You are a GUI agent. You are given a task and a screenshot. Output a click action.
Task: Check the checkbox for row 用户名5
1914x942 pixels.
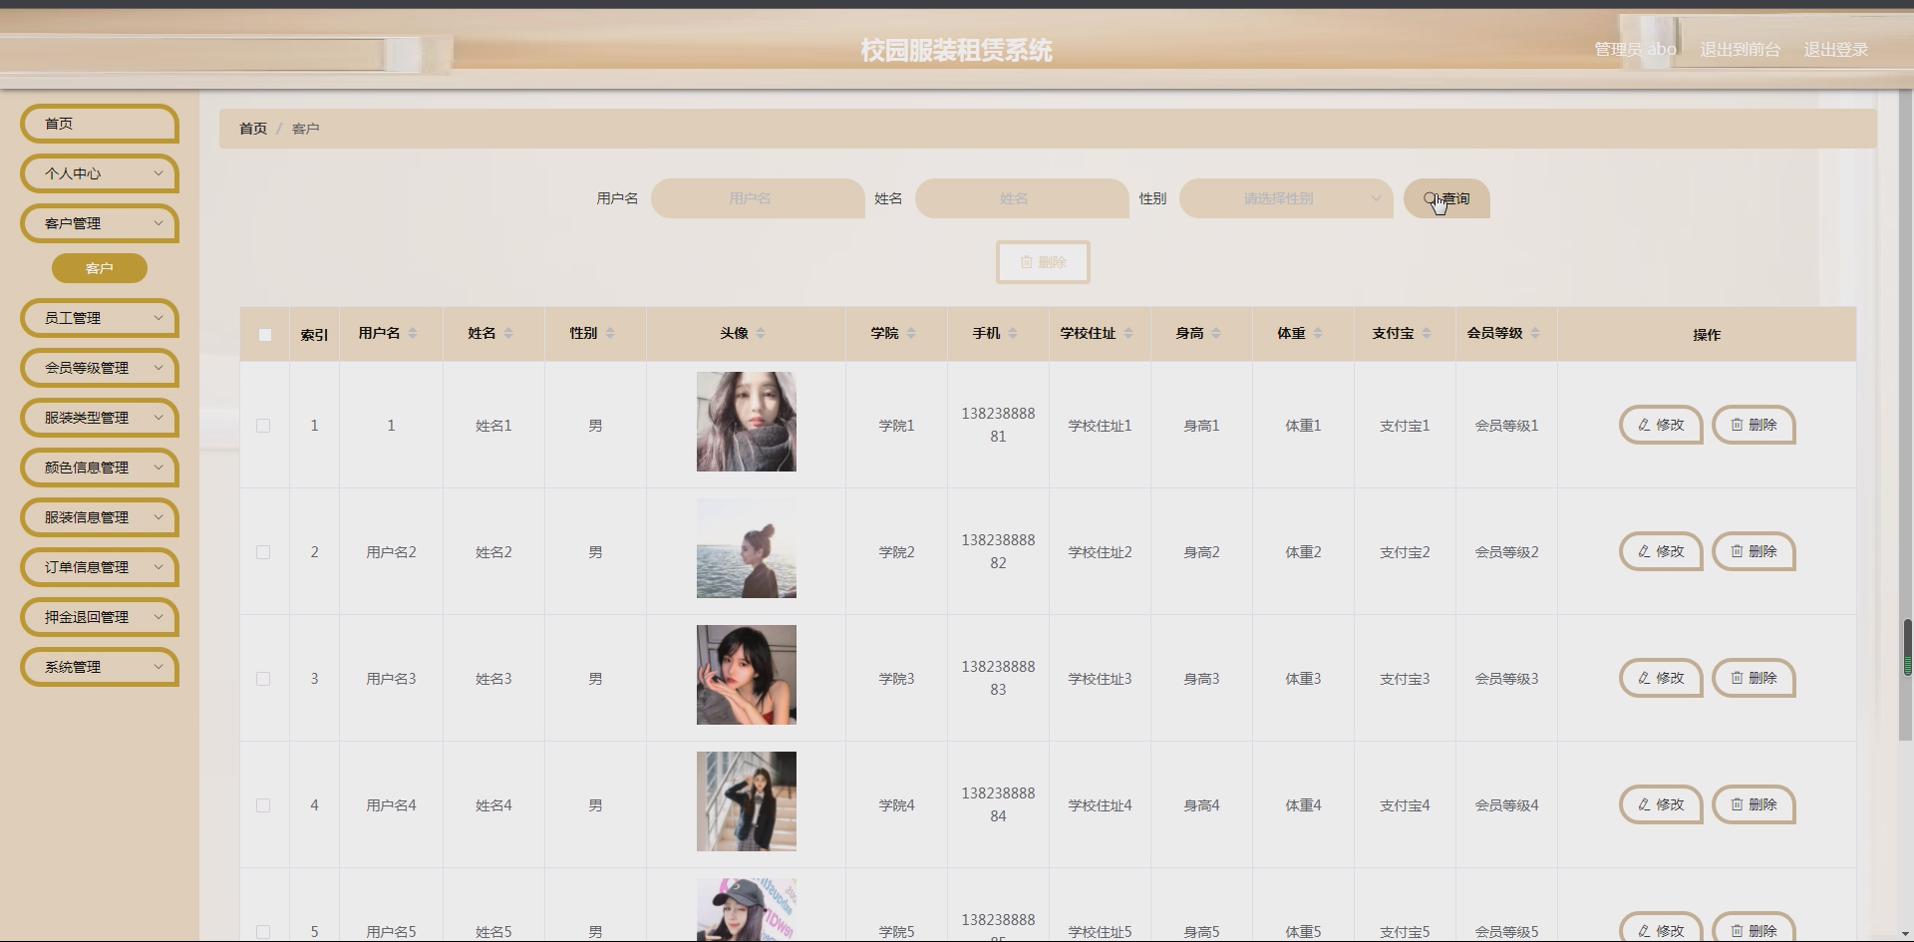pos(263,932)
